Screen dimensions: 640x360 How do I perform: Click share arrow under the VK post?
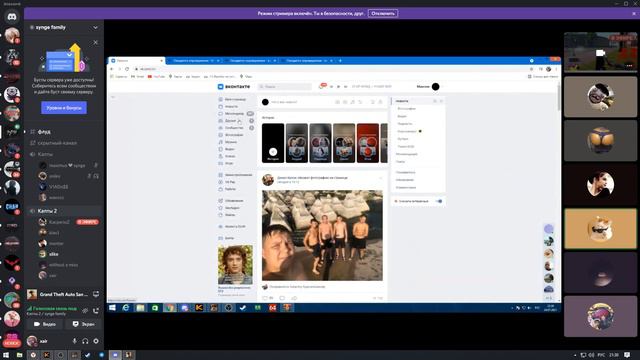pyautogui.click(x=294, y=298)
